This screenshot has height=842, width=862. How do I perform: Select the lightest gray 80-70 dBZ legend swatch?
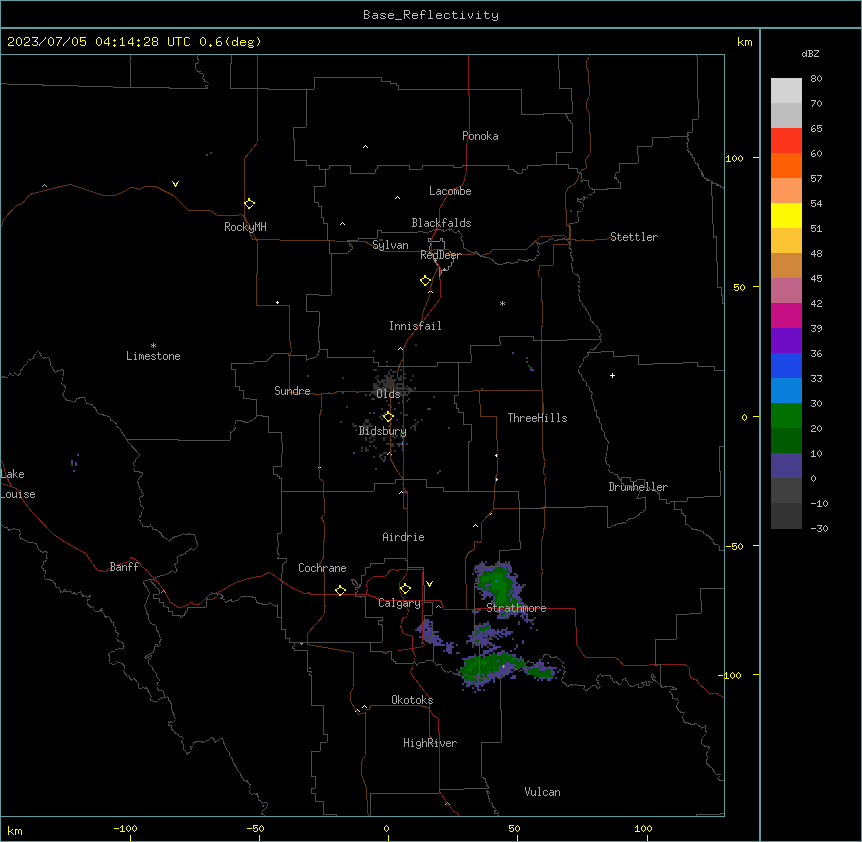point(786,91)
